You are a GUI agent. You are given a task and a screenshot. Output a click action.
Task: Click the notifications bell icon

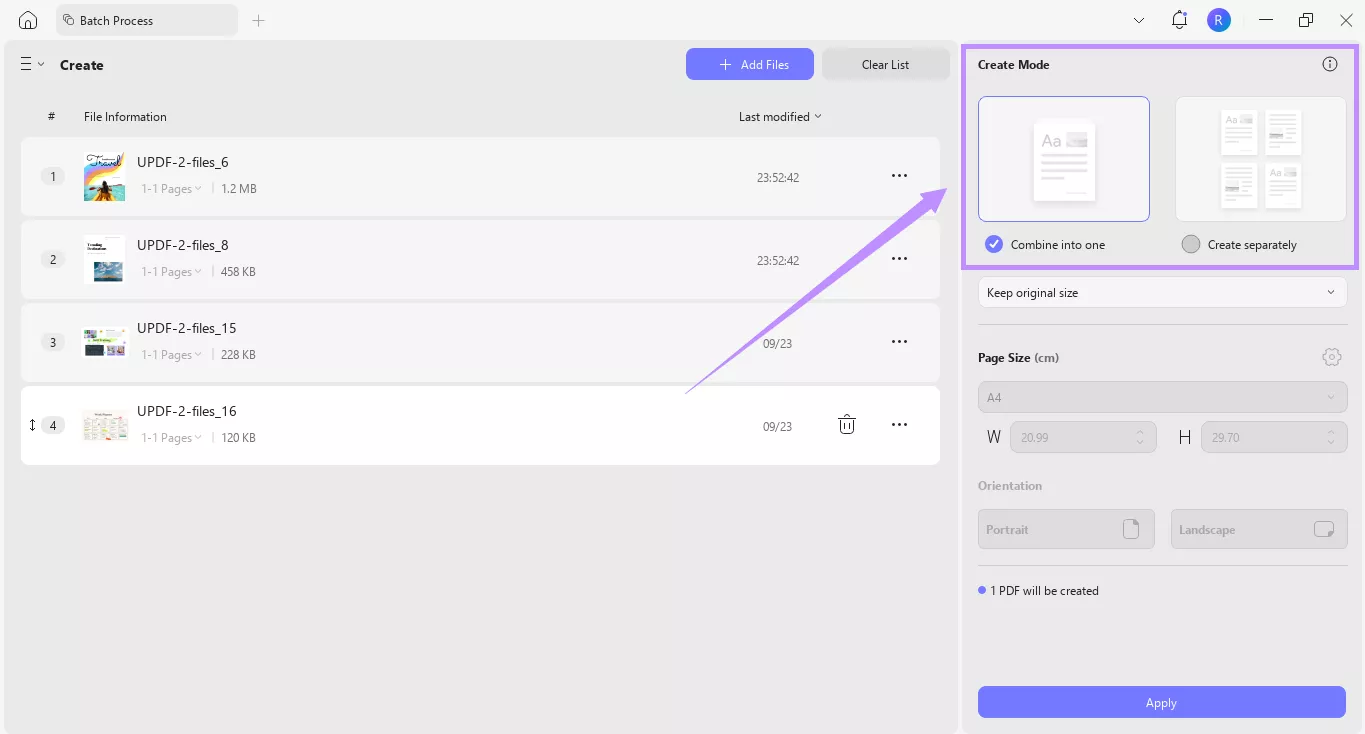pos(1178,19)
